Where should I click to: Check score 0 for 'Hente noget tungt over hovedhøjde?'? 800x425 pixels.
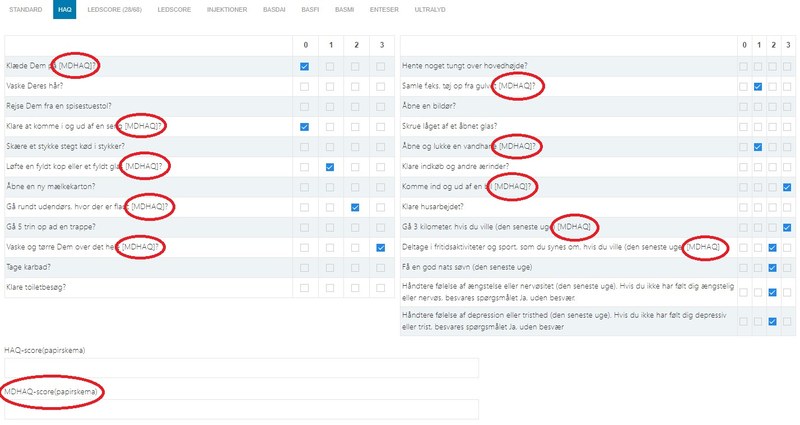(743, 66)
